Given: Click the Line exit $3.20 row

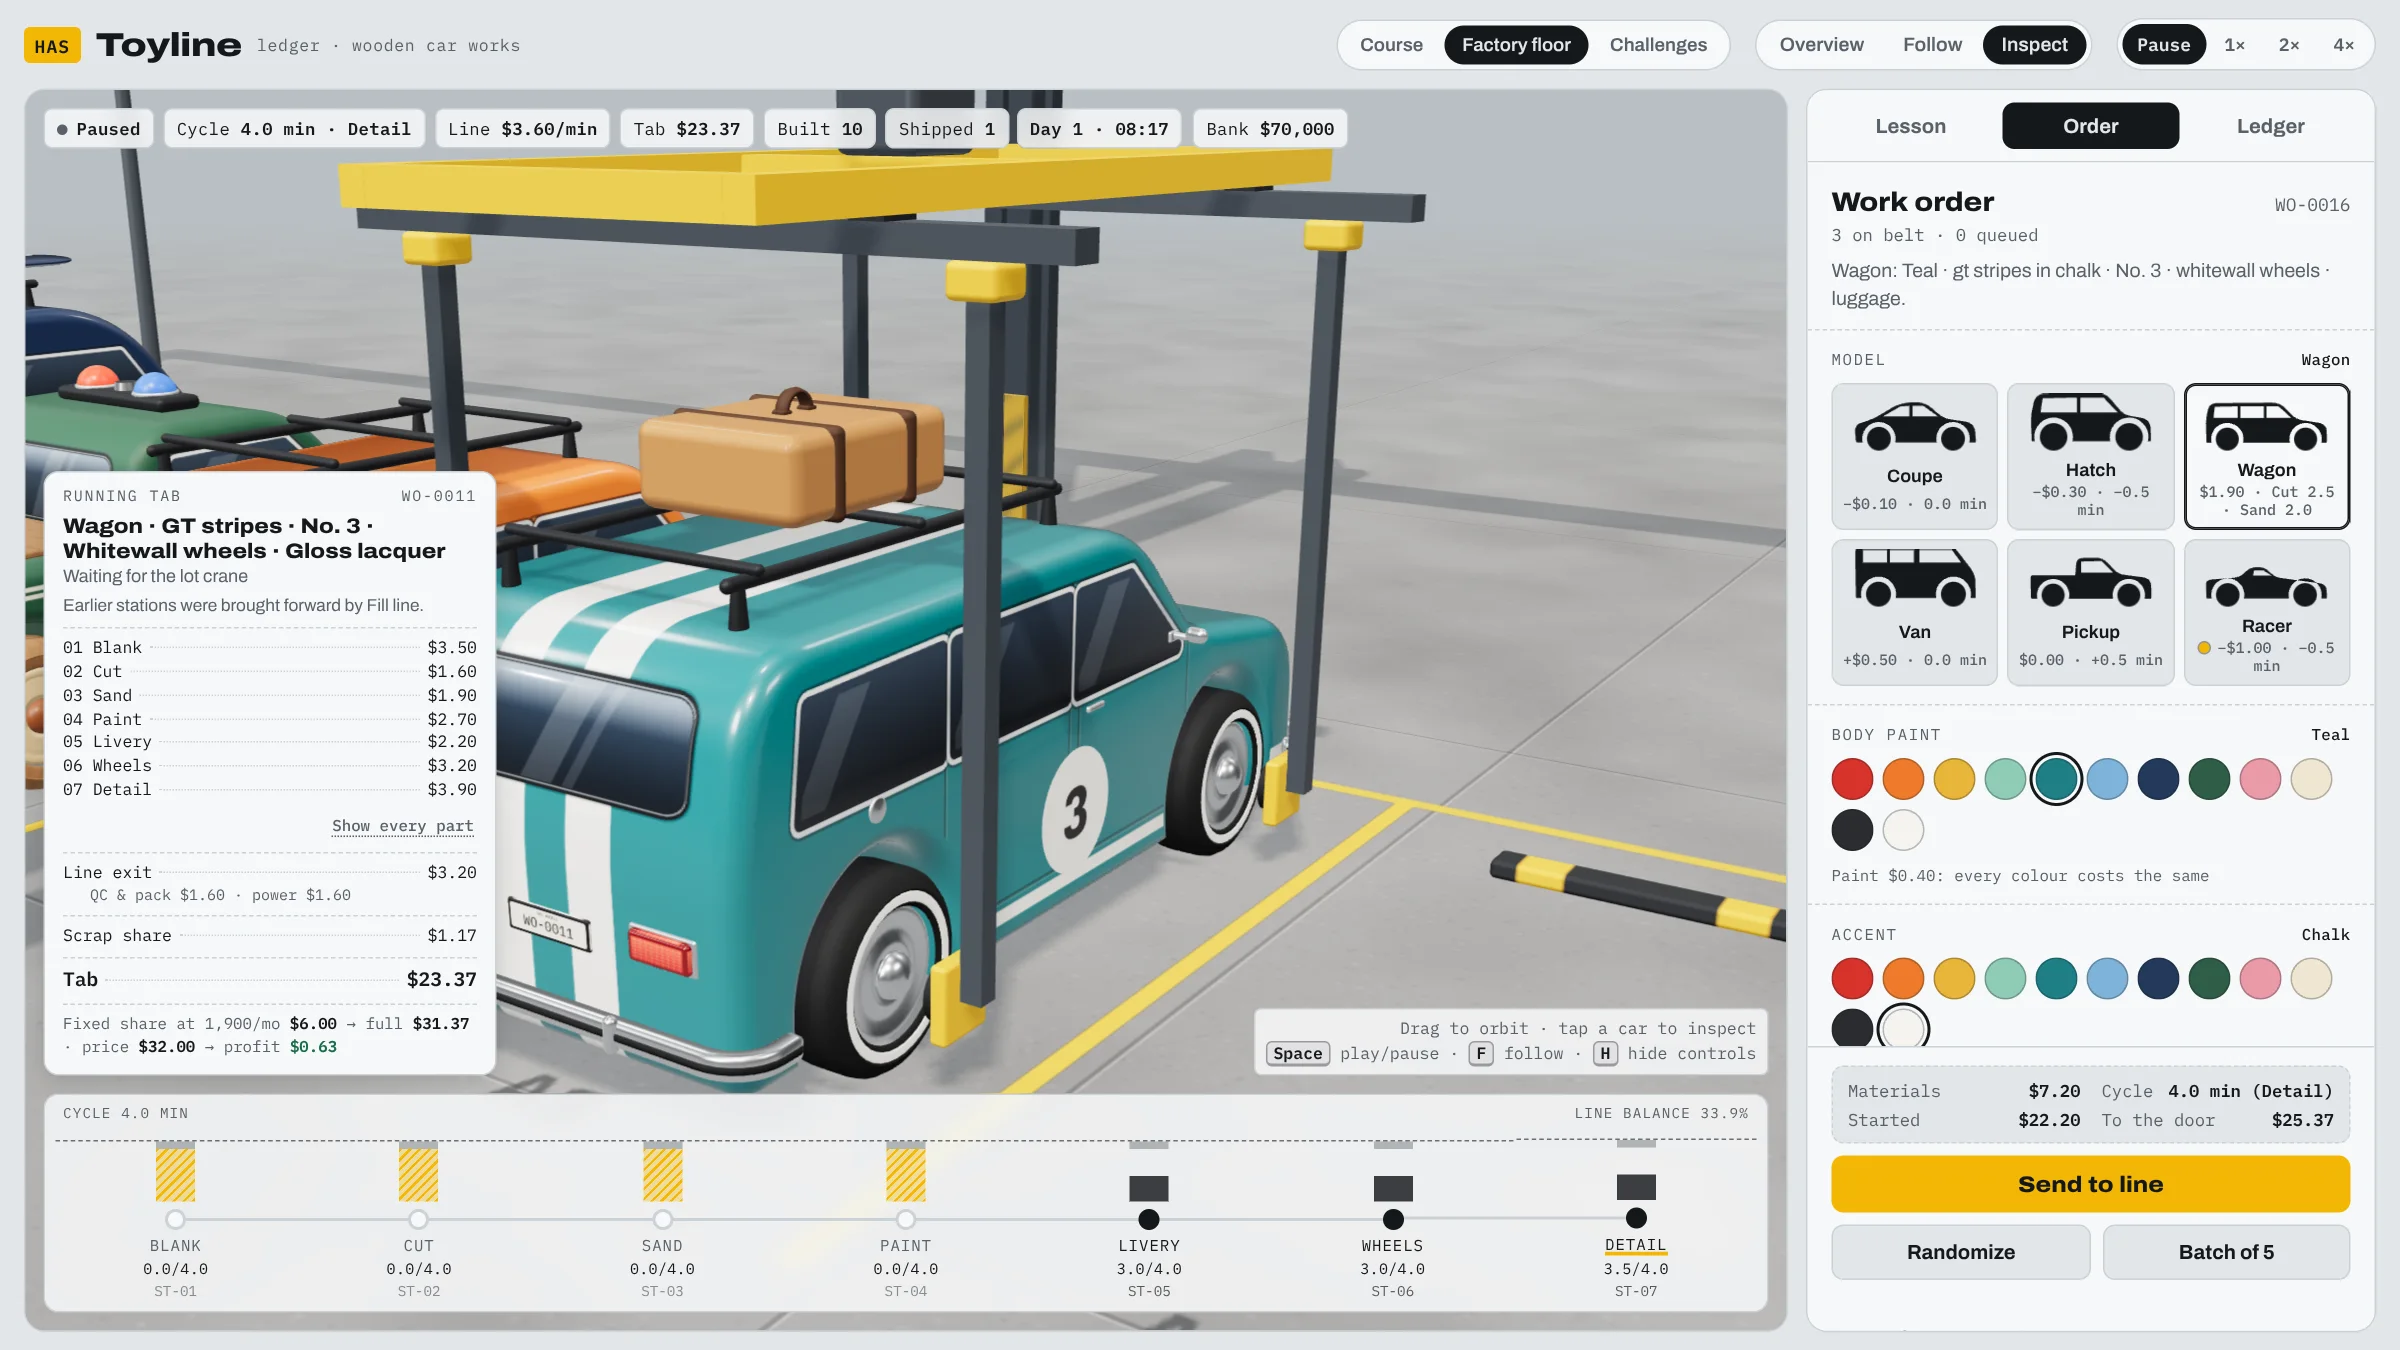Looking at the screenshot, I should coord(270,872).
